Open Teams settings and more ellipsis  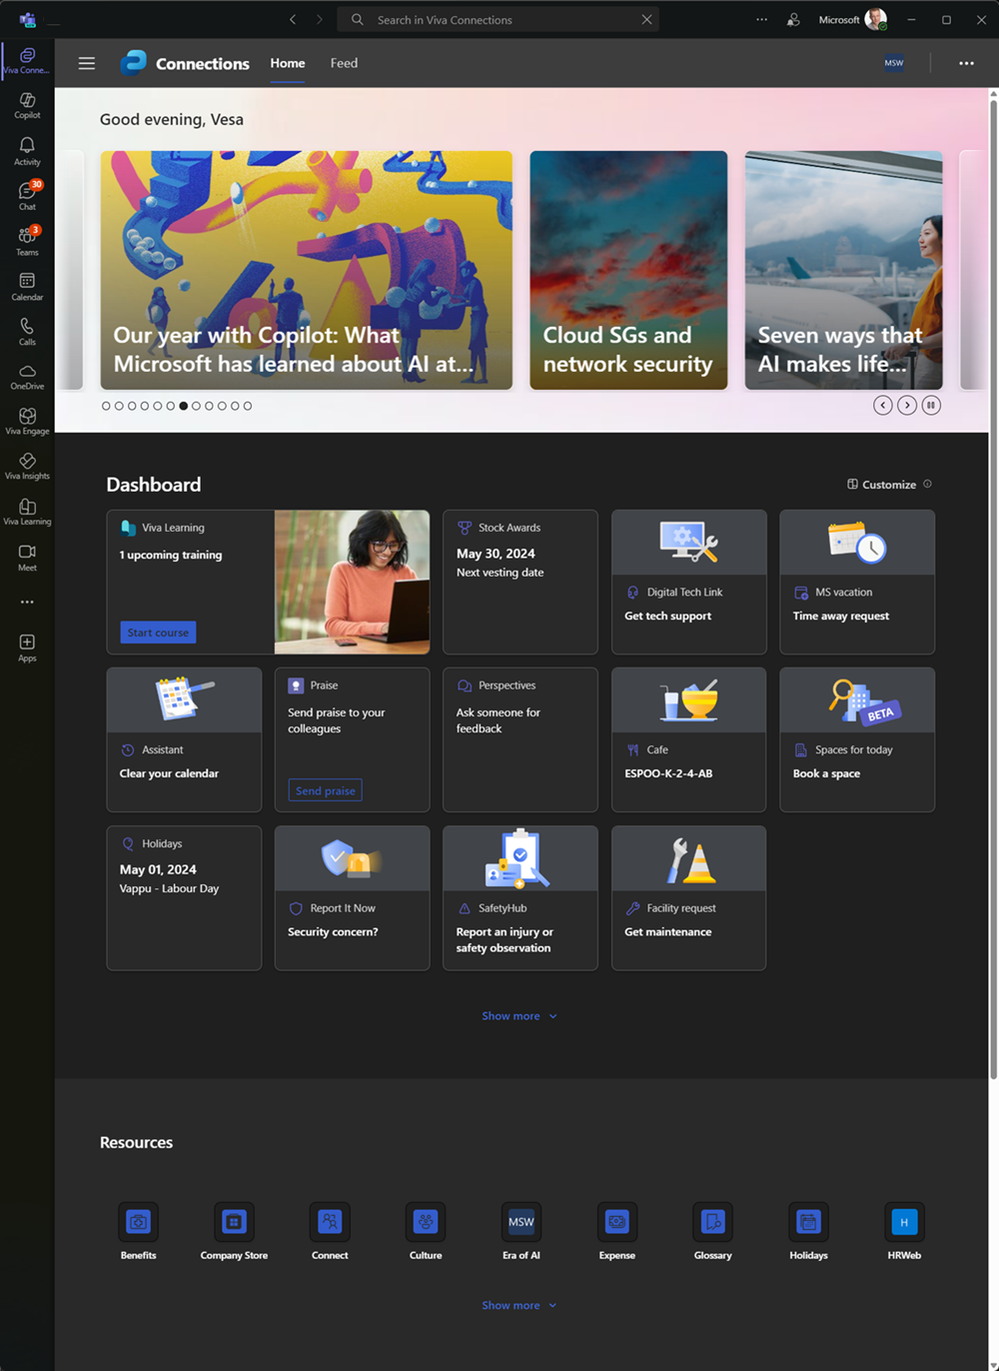coord(762,19)
